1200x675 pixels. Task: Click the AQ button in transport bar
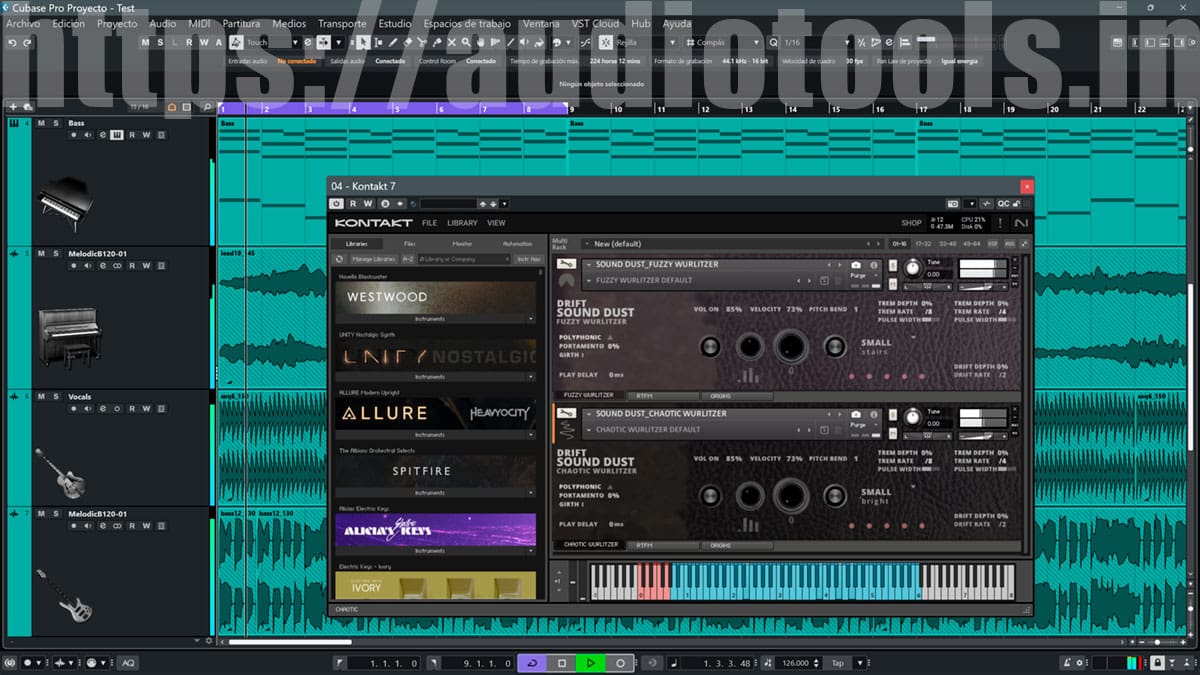[x=128, y=663]
